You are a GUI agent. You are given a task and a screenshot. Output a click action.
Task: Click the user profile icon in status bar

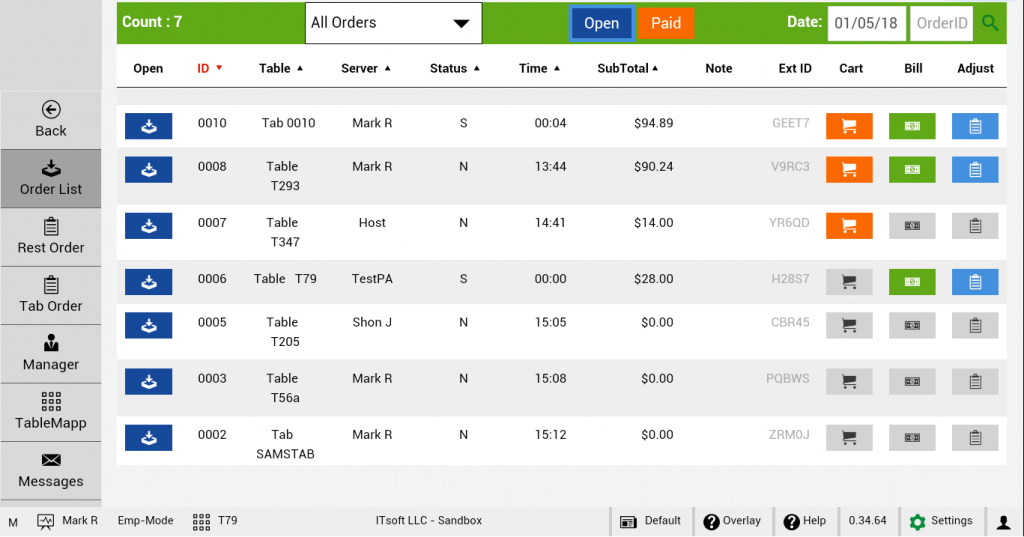(x=1004, y=521)
